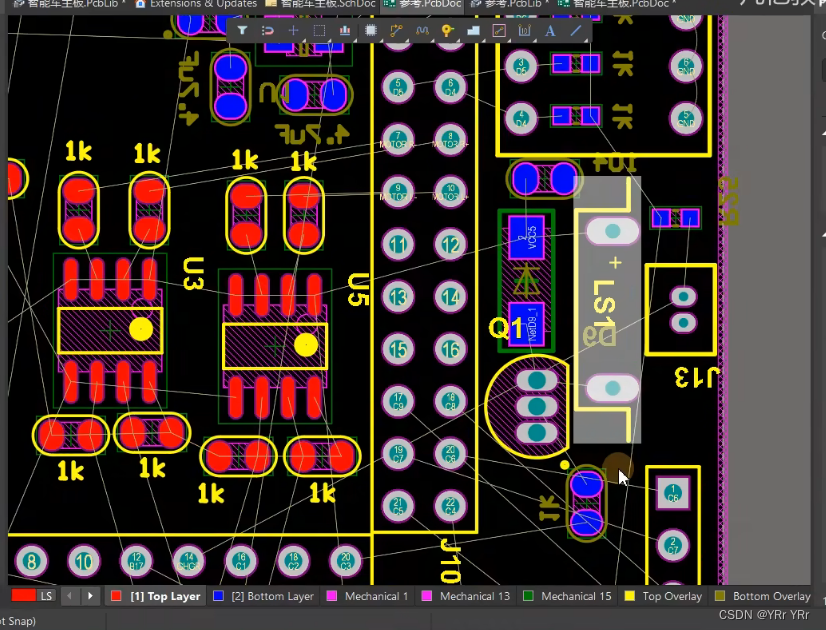
Task: Activate the selection filter funnel icon
Action: [242, 31]
